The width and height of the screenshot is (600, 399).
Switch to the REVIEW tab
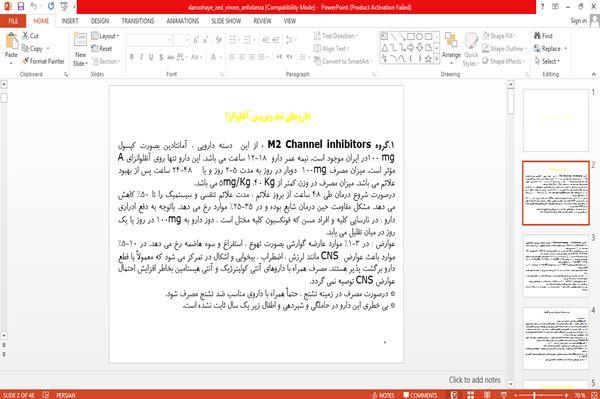point(262,21)
